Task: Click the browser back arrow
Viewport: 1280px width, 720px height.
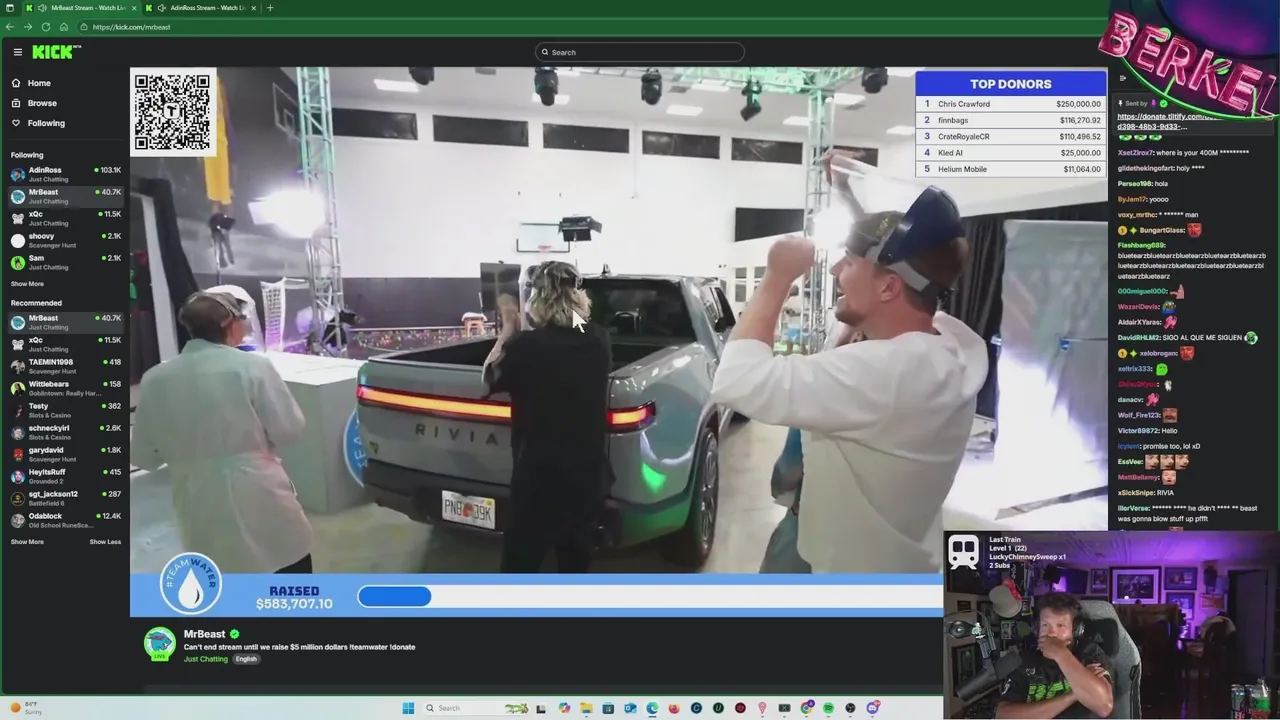Action: (x=10, y=27)
